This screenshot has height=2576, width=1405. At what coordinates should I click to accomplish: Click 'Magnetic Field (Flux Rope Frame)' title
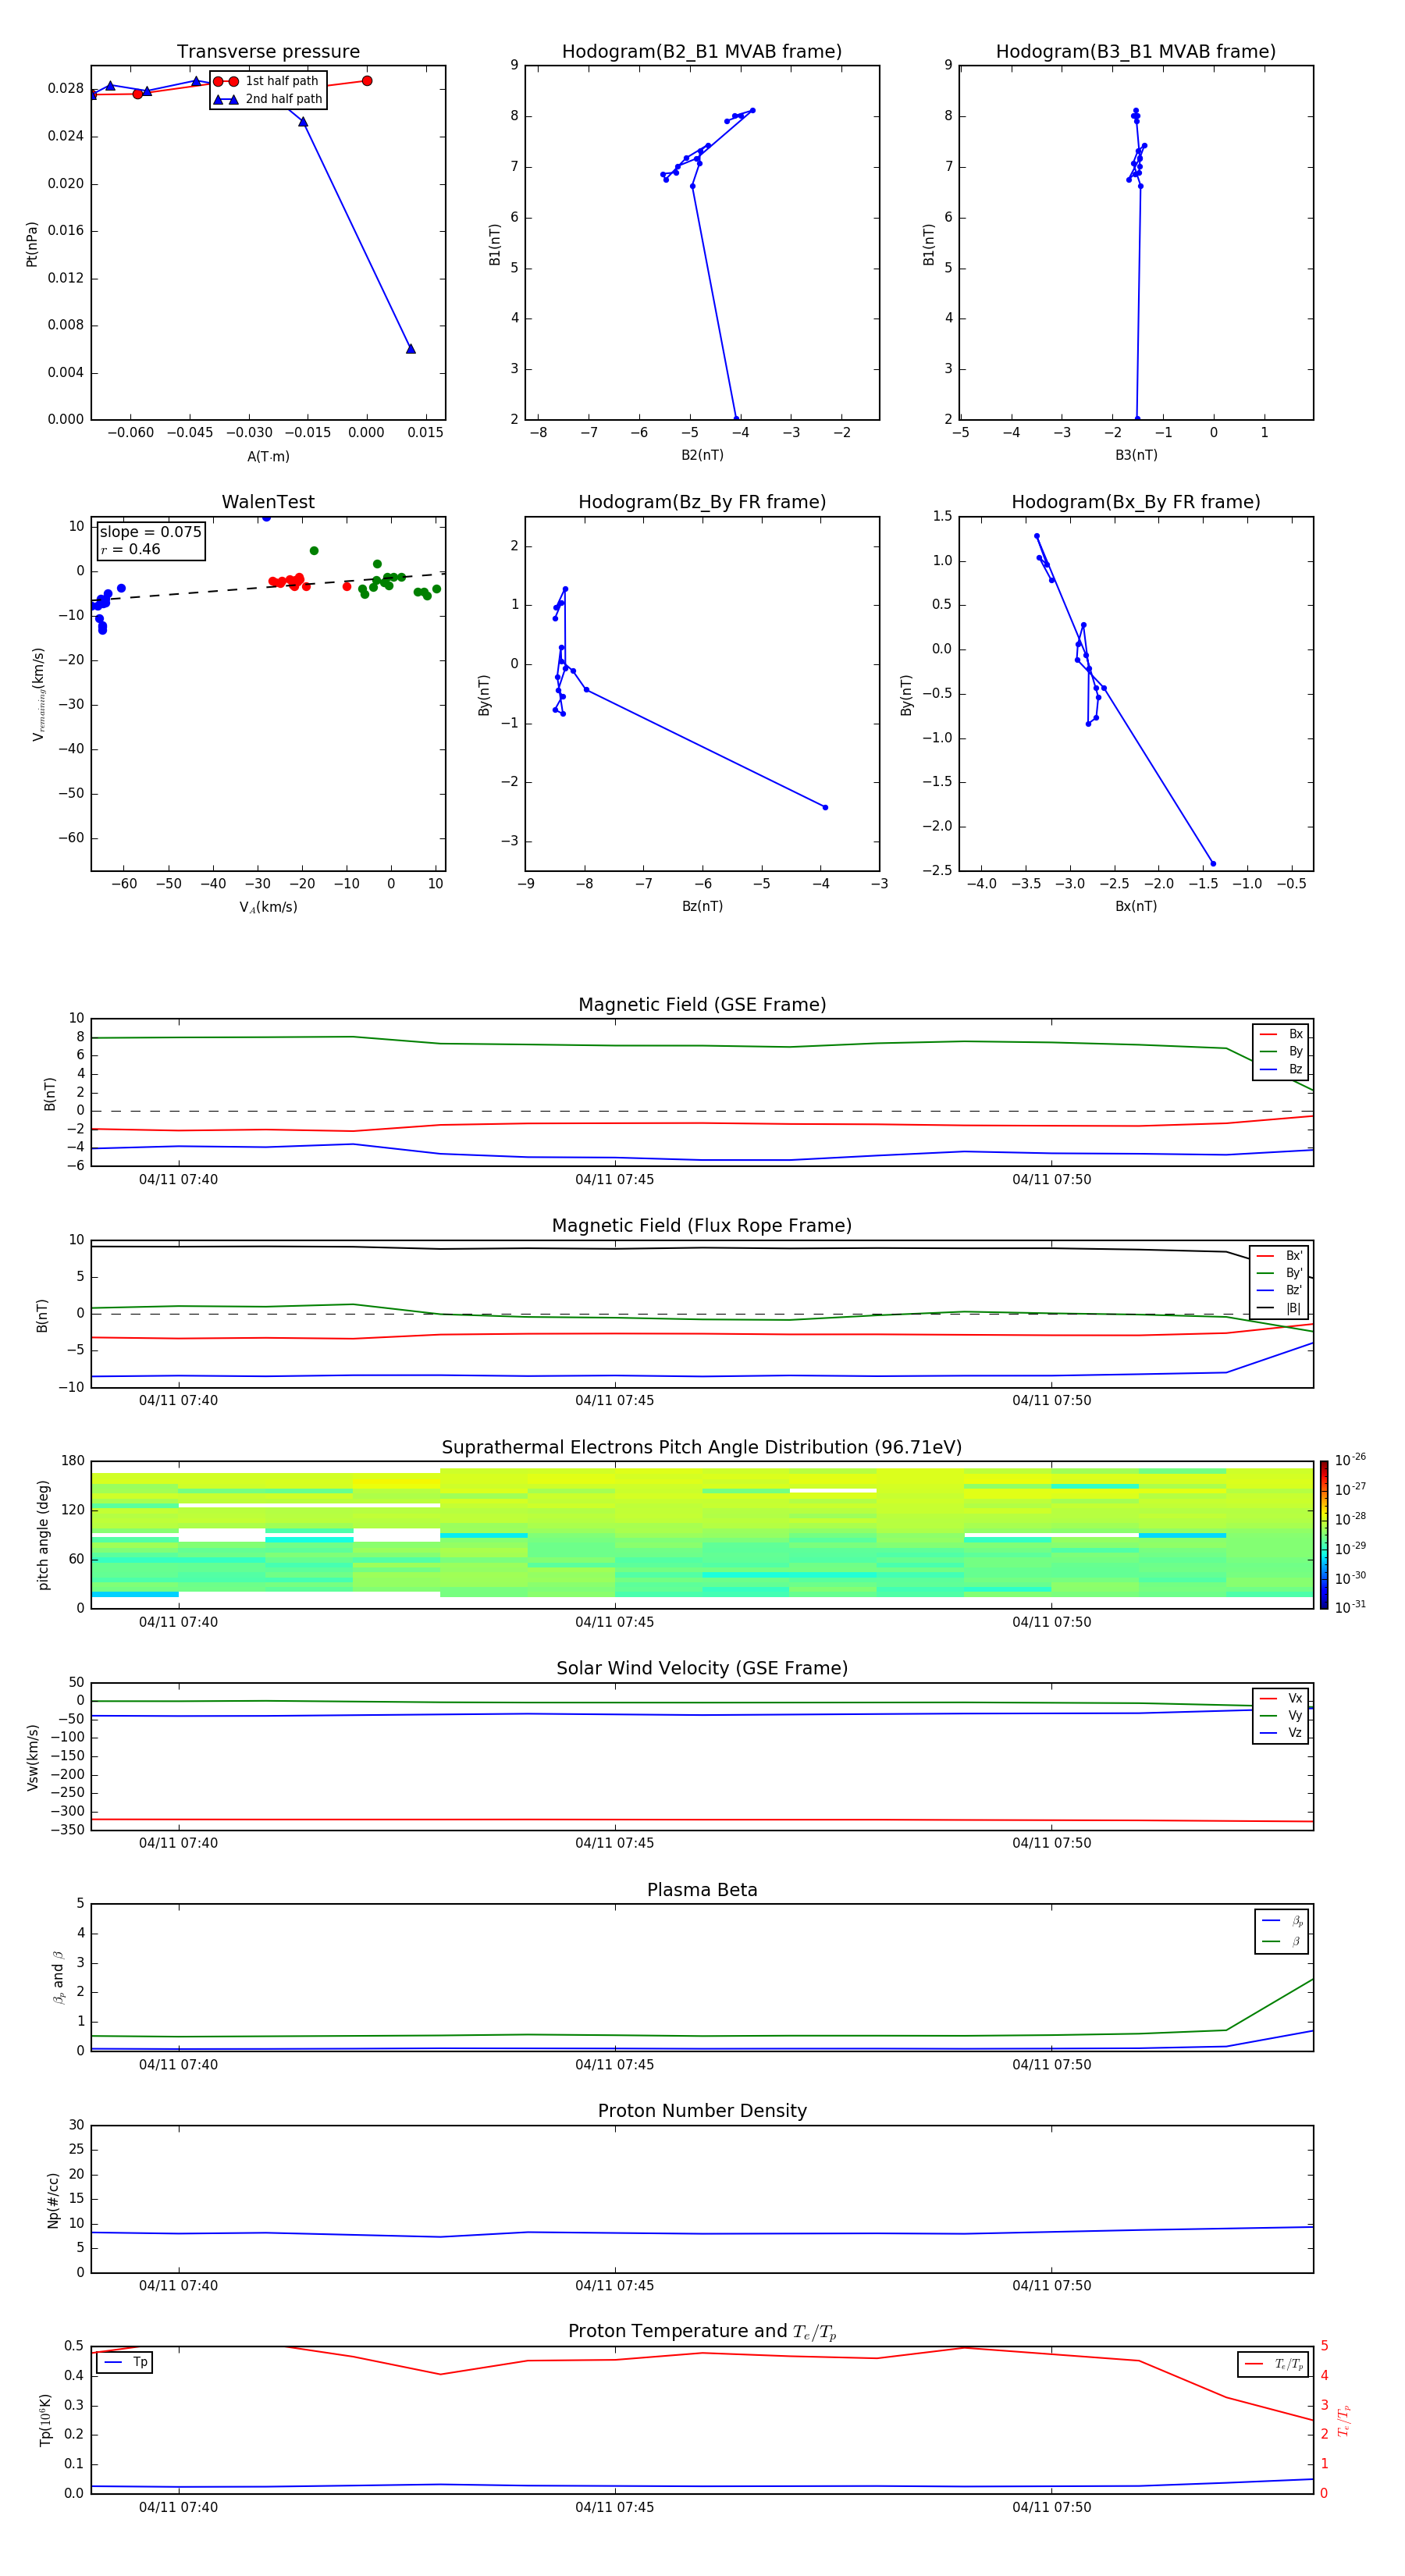702,1226
